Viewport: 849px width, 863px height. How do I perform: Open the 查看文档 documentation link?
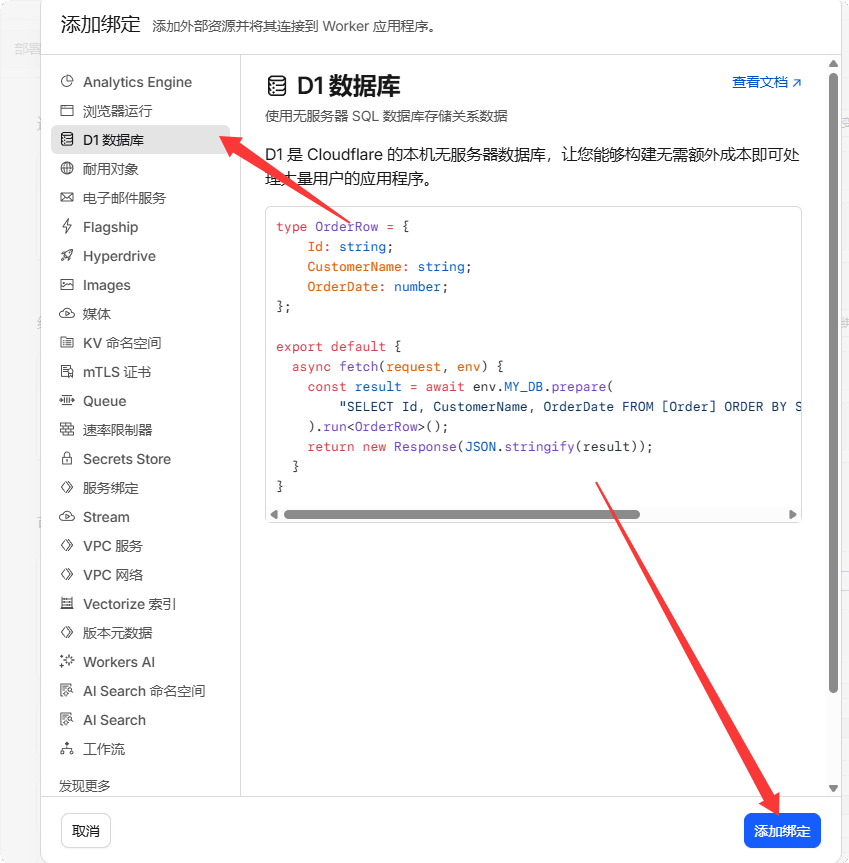[766, 82]
